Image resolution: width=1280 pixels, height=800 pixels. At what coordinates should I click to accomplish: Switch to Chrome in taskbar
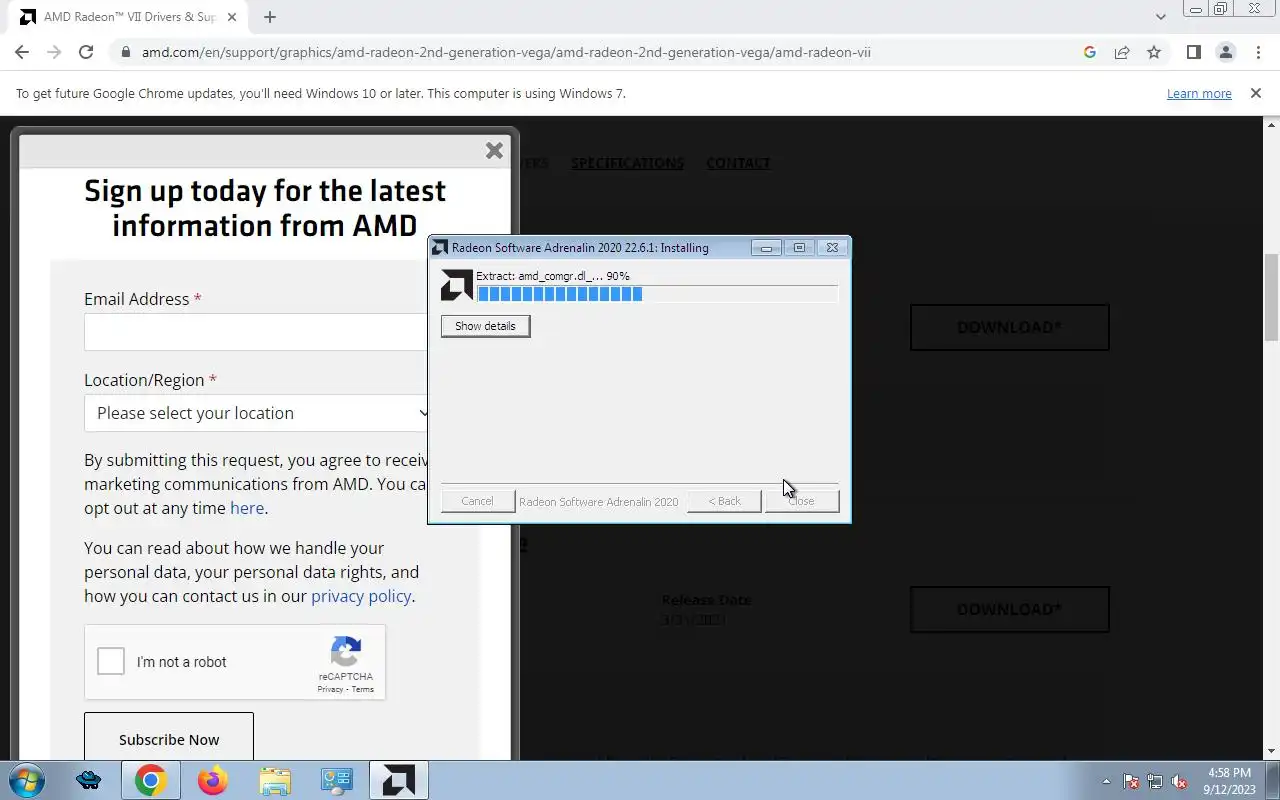coord(151,780)
